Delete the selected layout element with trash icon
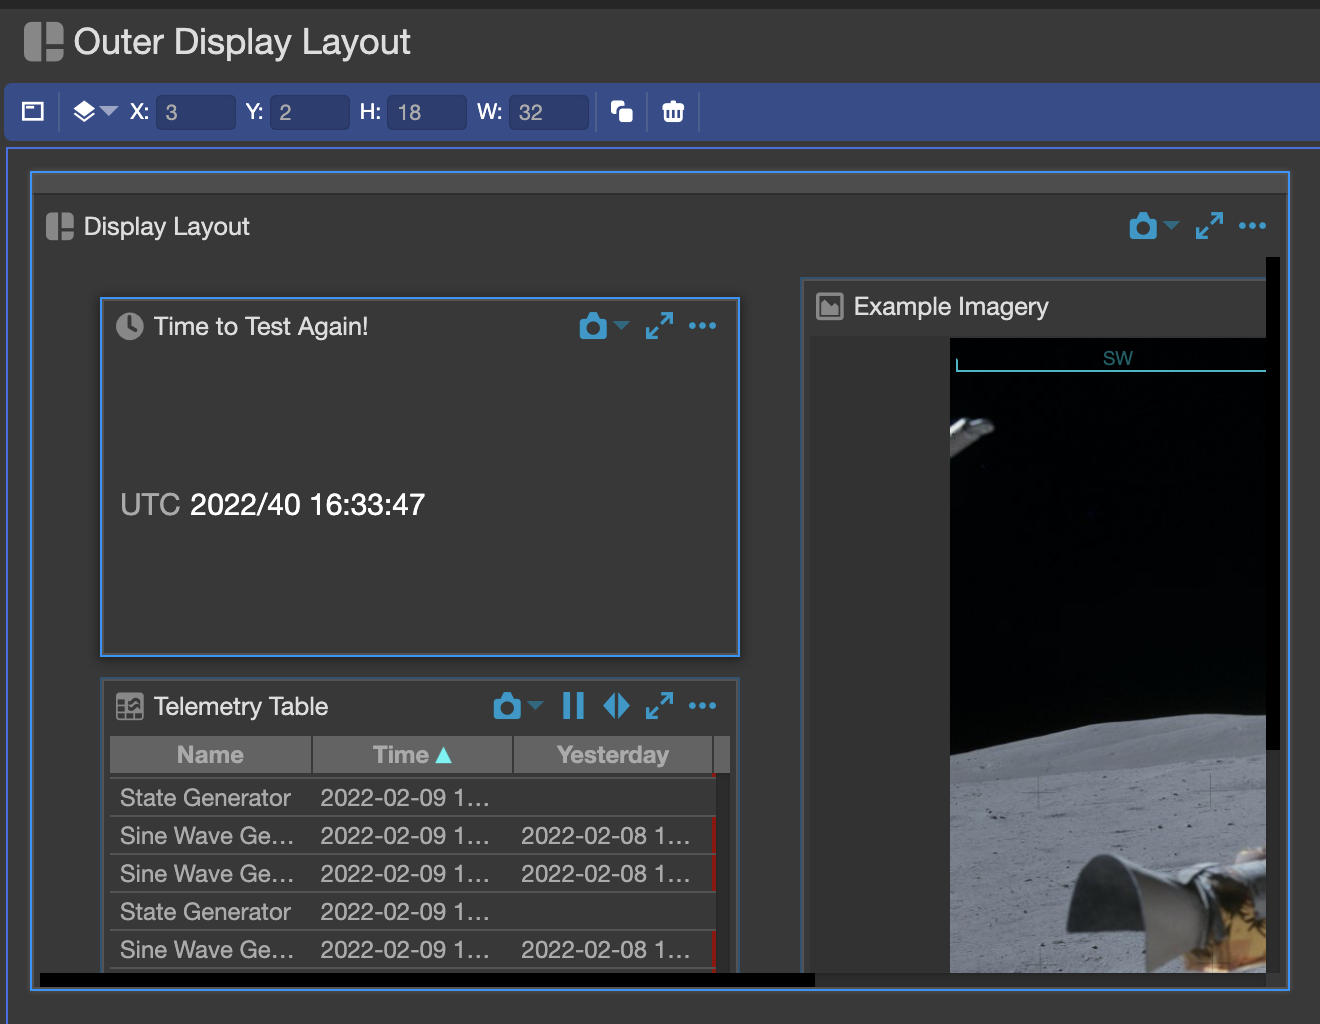 click(x=673, y=111)
